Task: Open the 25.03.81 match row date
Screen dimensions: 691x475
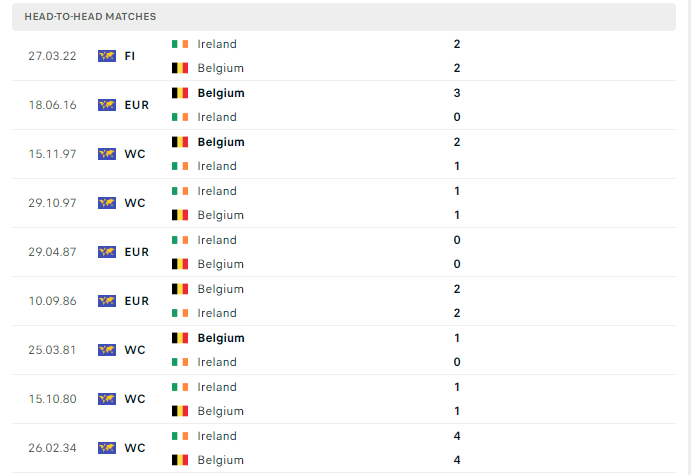Action: (x=52, y=350)
